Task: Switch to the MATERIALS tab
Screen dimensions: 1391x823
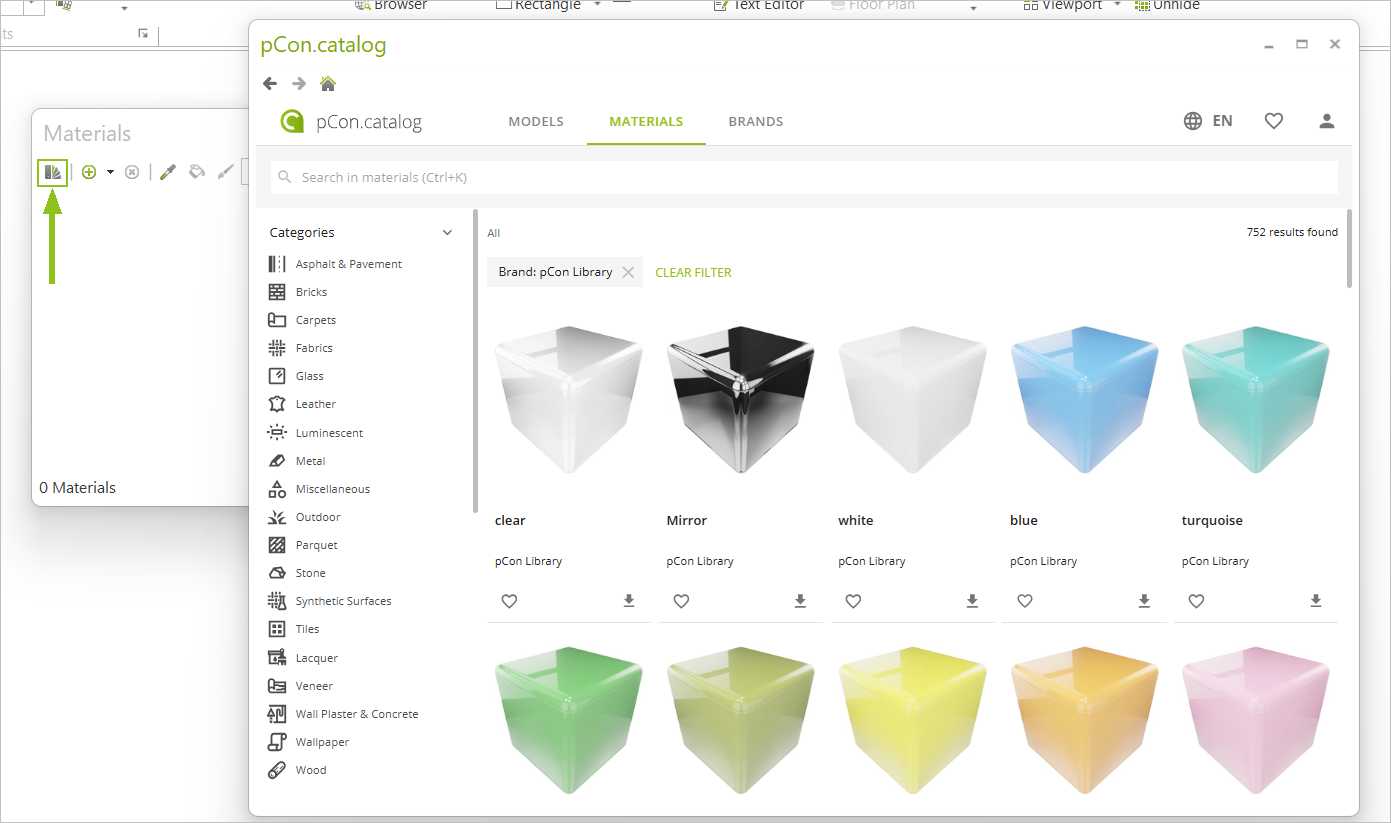Action: [646, 122]
